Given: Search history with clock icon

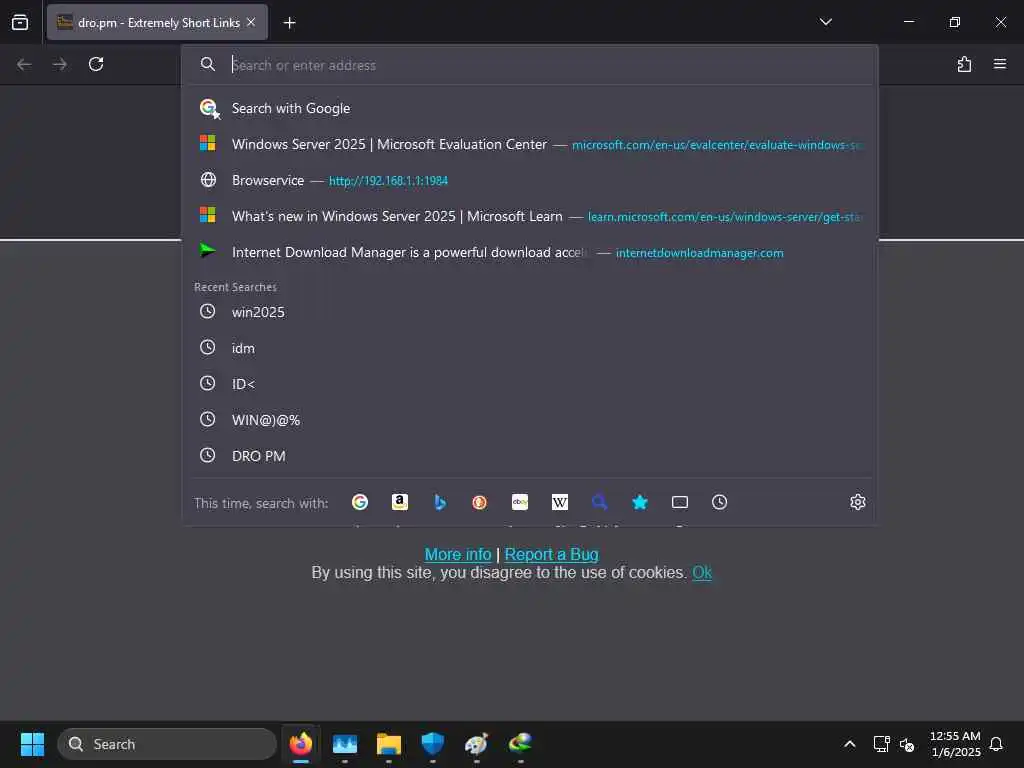Looking at the screenshot, I should pyautogui.click(x=720, y=502).
